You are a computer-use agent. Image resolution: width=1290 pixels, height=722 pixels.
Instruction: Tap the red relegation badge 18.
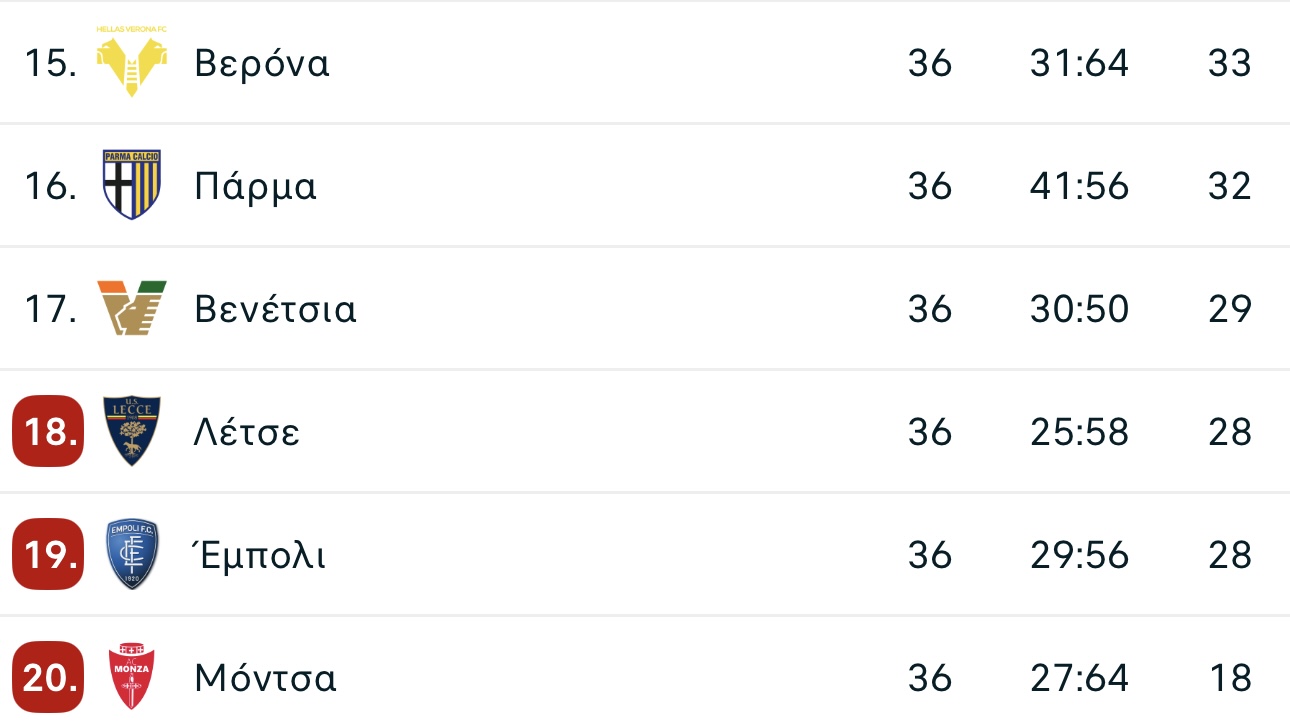pyautogui.click(x=48, y=431)
